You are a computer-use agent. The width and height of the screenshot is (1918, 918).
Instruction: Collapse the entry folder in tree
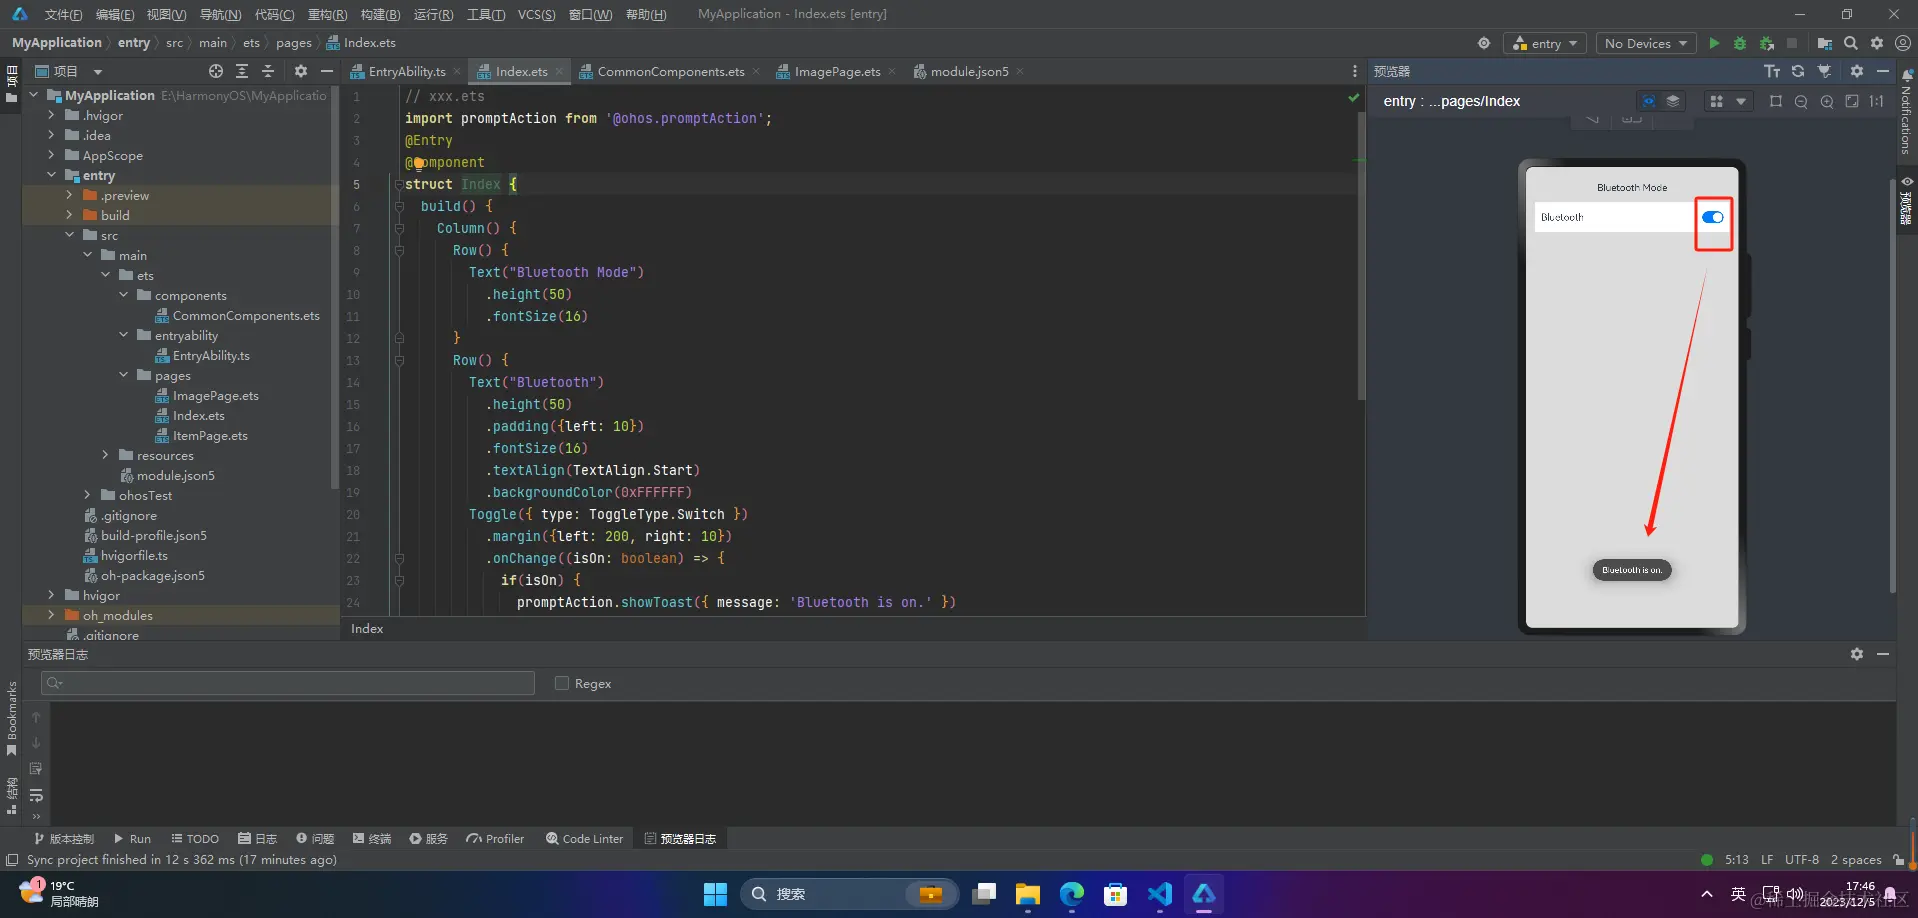click(51, 175)
